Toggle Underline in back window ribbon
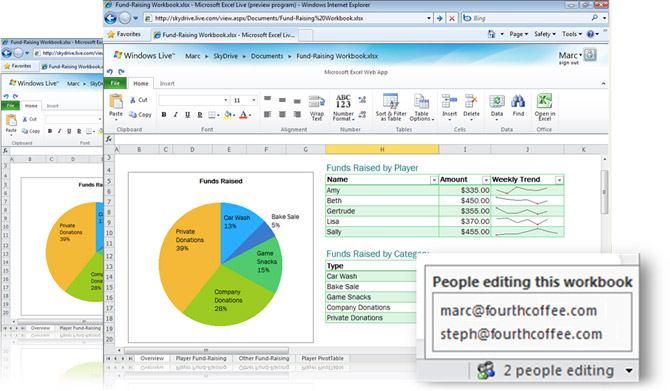The height and width of the screenshot is (391, 670). (69, 131)
